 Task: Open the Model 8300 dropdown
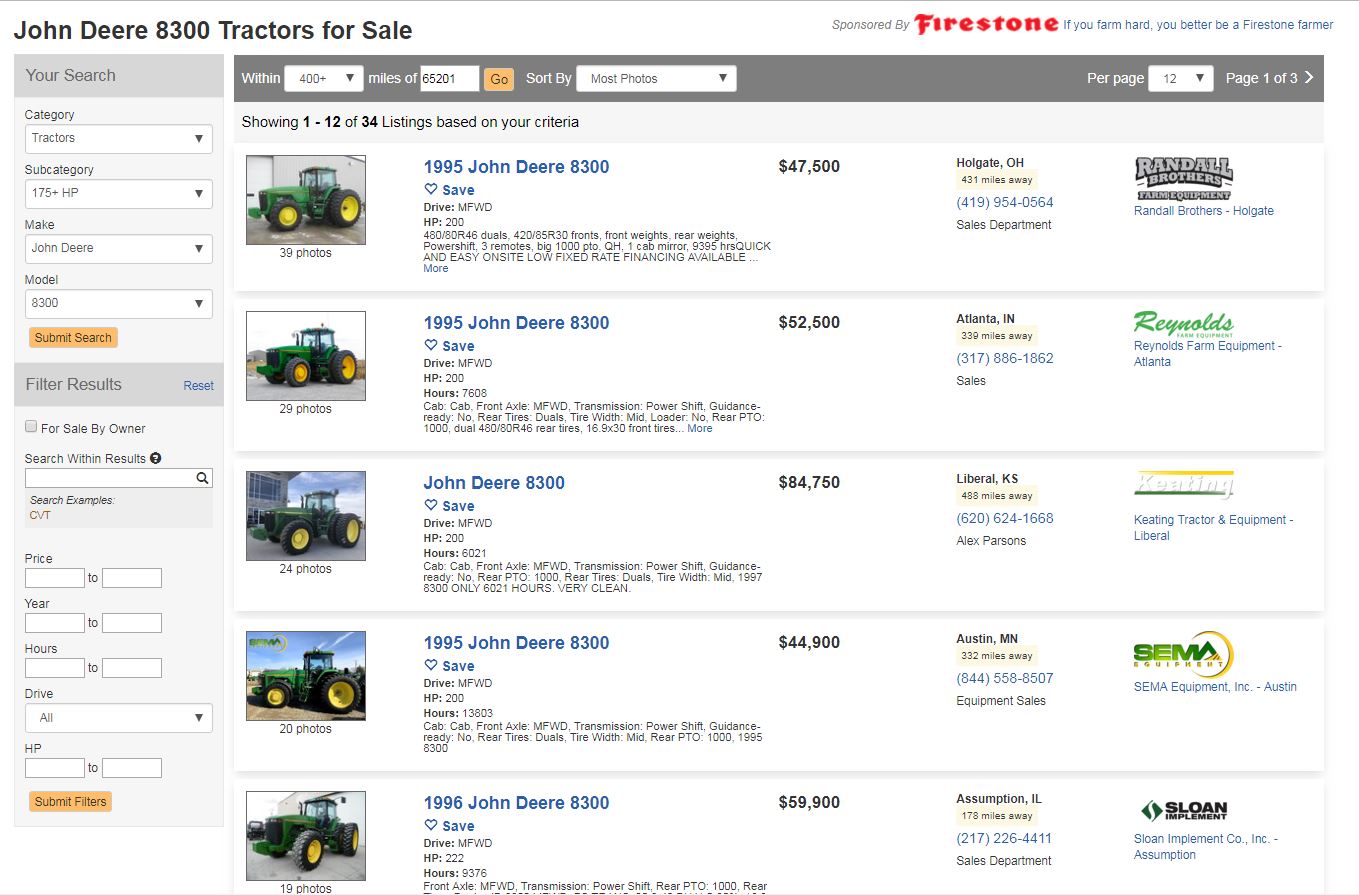pos(118,303)
